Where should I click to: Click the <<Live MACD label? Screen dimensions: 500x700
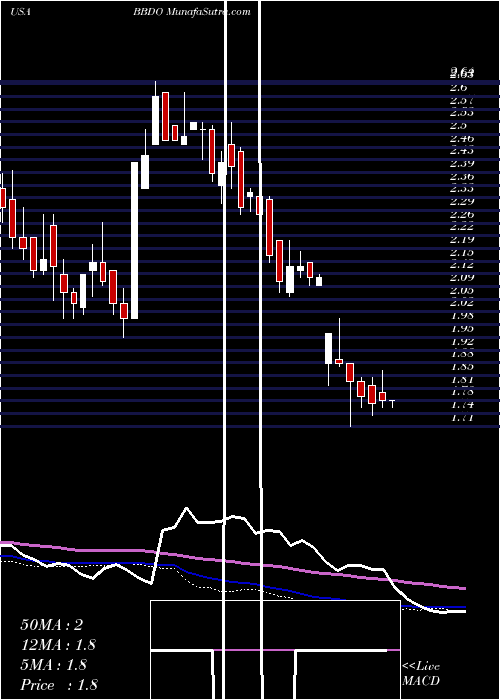421,674
